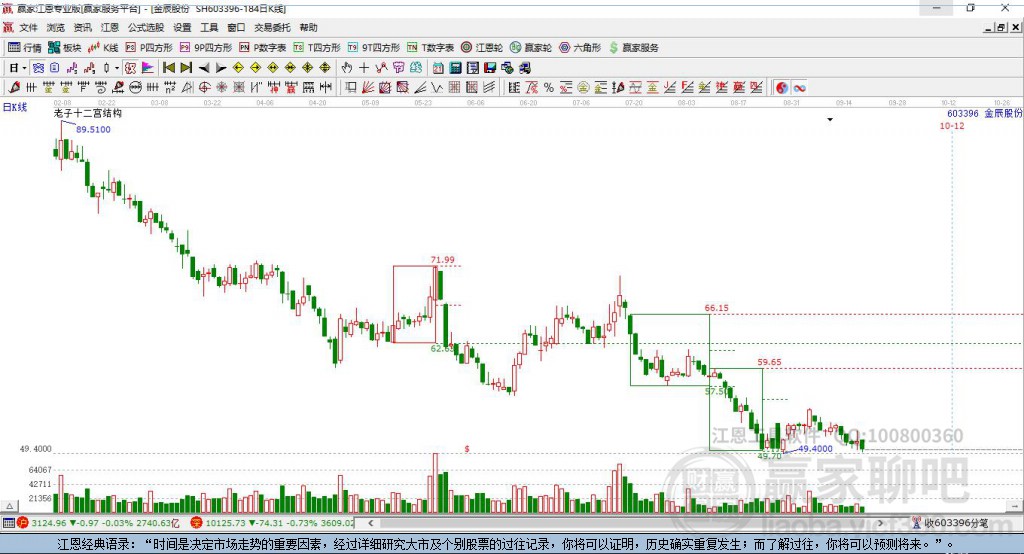Image resolution: width=1024 pixels, height=554 pixels.
Task: Open the 江恩 menu
Action: [110, 27]
